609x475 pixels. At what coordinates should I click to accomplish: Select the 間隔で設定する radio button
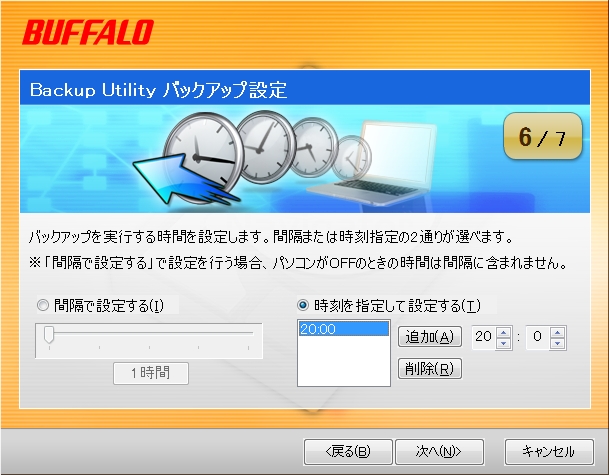(x=43, y=305)
